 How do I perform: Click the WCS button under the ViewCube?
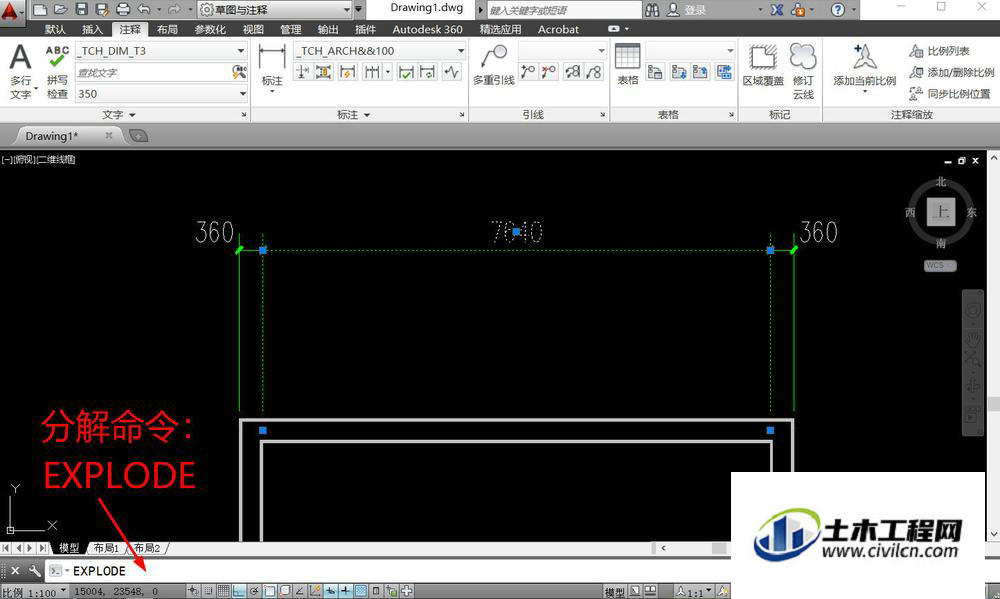coord(940,265)
